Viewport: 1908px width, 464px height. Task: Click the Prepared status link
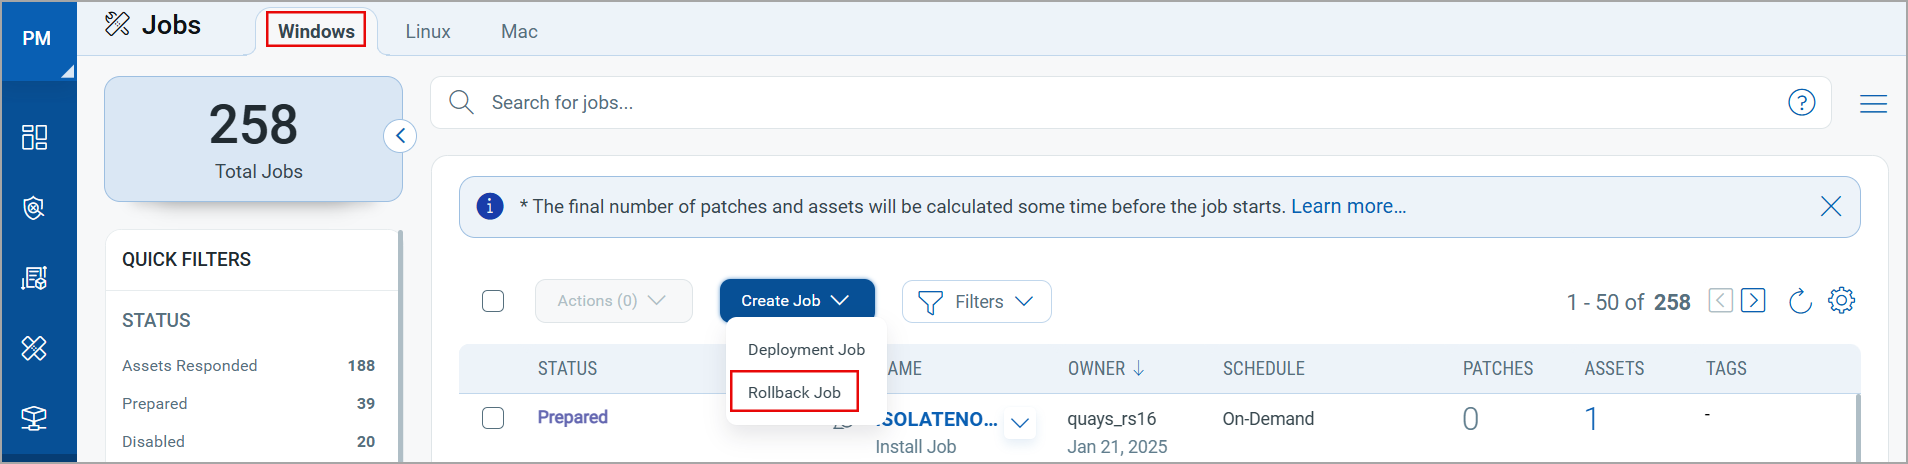click(572, 417)
